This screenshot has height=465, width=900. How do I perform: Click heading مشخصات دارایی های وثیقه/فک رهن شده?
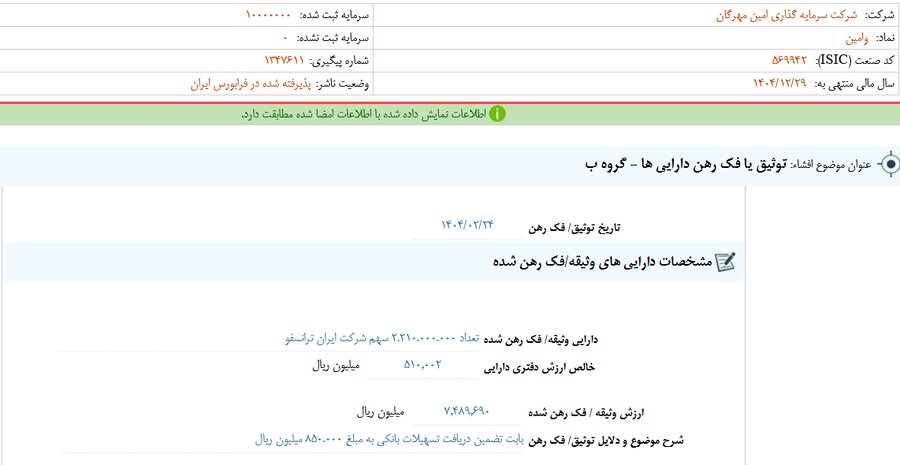(603, 262)
